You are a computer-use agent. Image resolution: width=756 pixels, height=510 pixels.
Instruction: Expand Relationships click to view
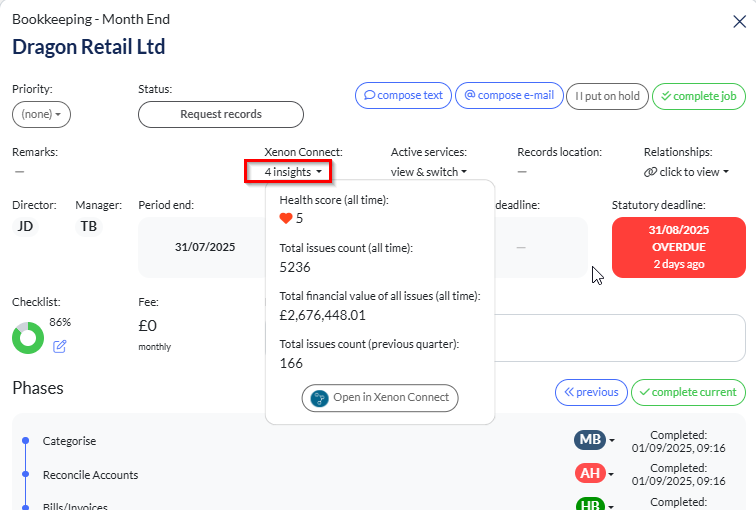(x=686, y=172)
